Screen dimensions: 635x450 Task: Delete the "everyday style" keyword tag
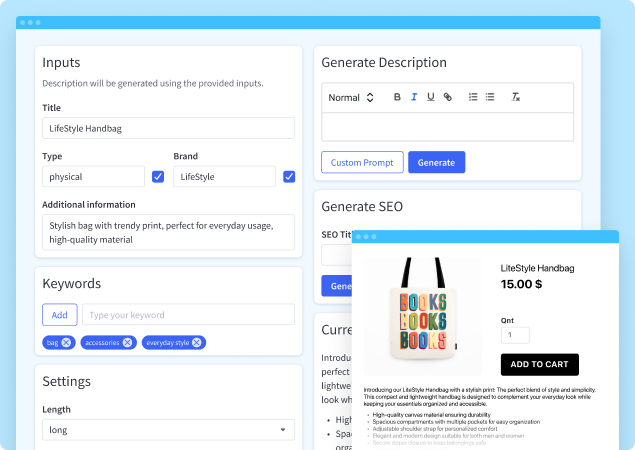click(197, 342)
